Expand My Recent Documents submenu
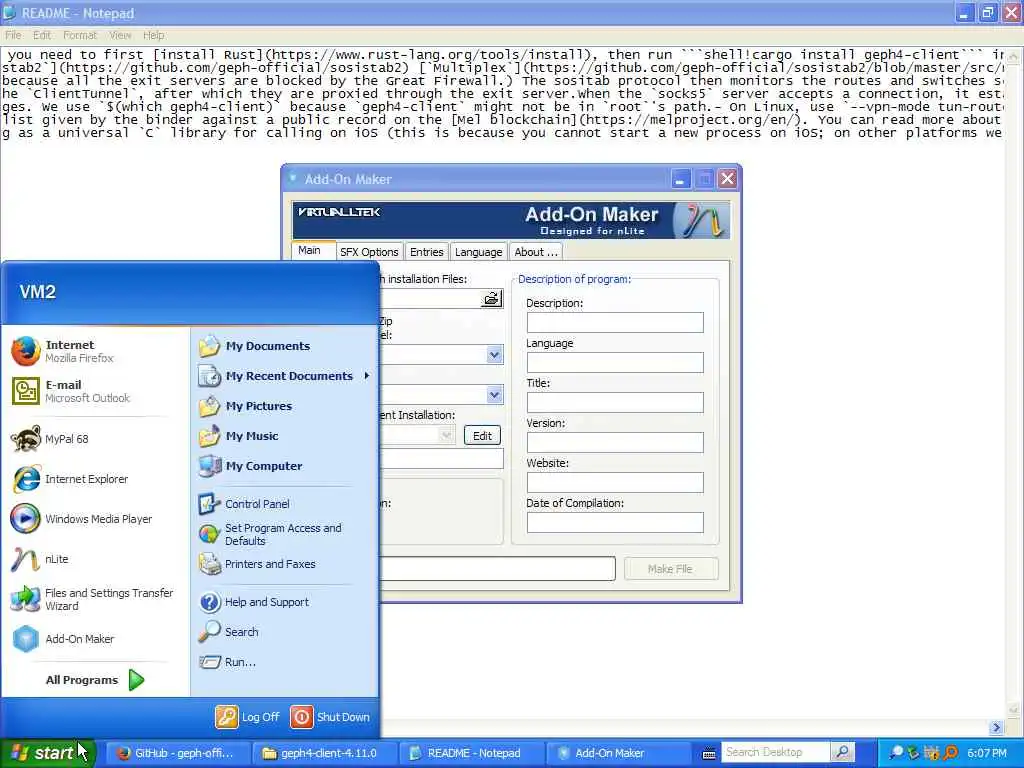This screenshot has width=1024, height=768. [x=284, y=376]
